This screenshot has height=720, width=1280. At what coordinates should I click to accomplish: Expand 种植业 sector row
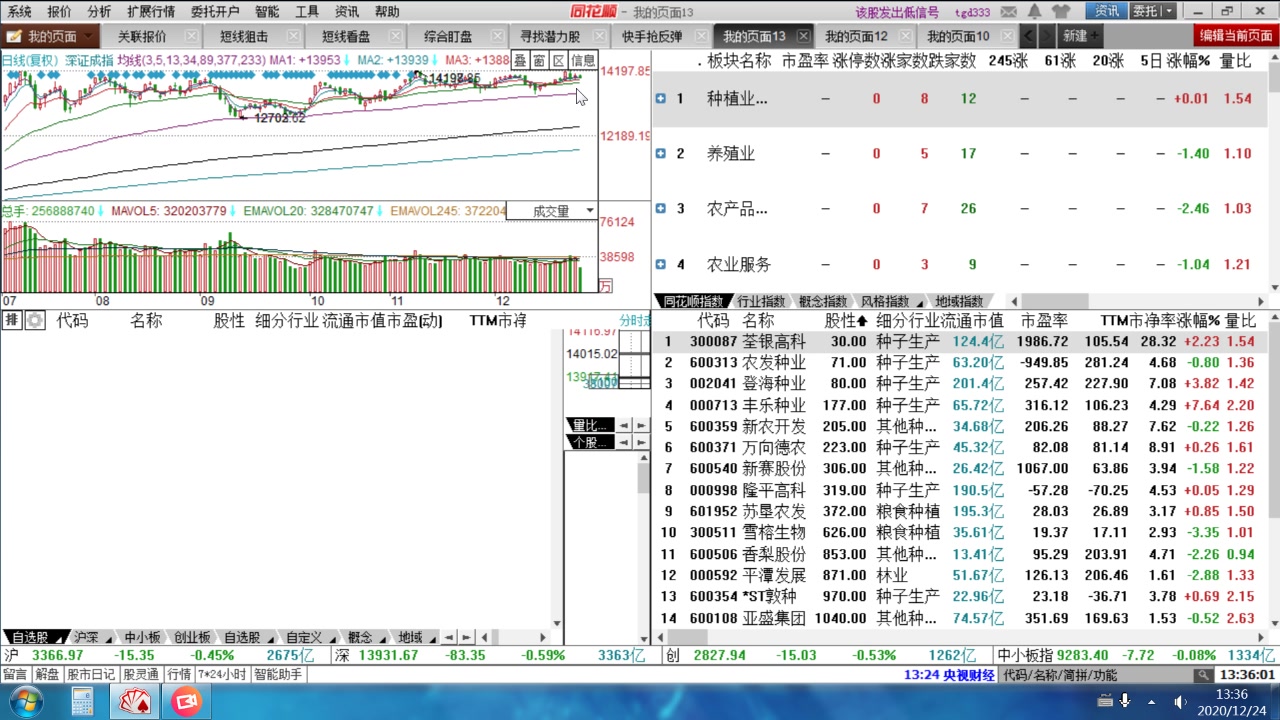(x=661, y=98)
